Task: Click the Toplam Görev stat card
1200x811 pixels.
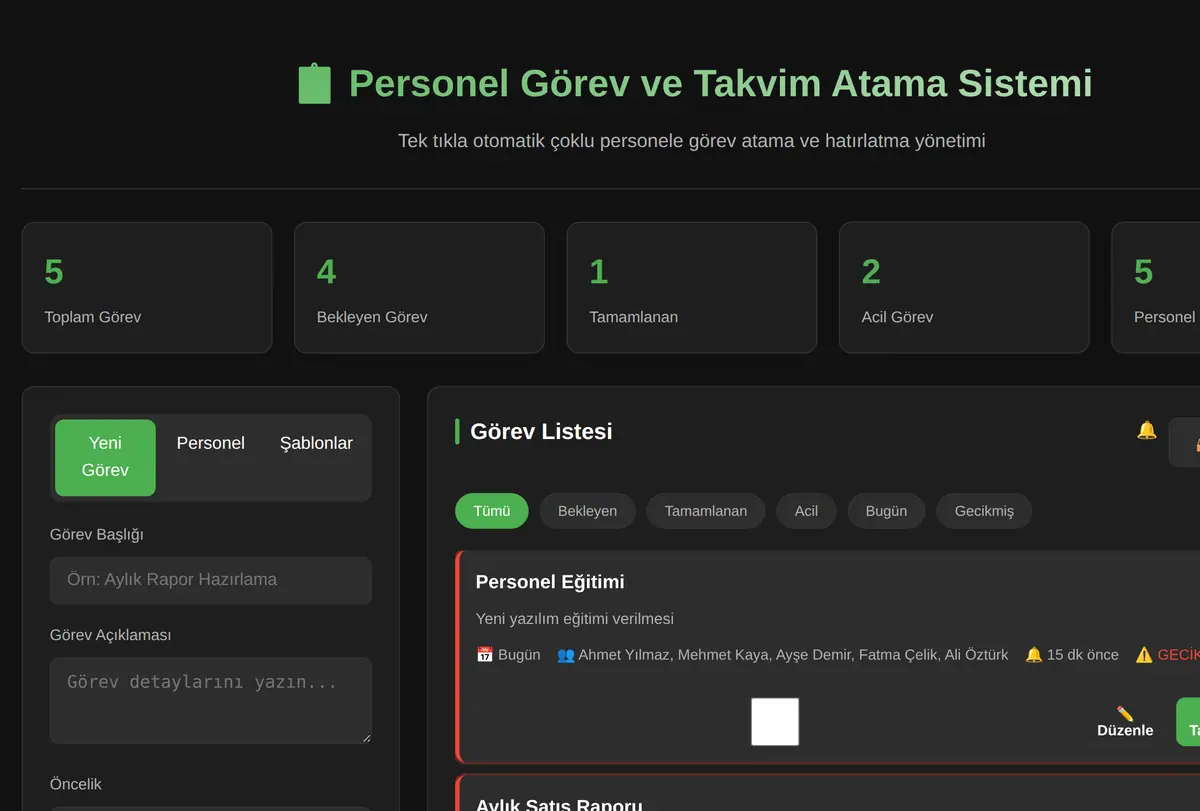Action: point(147,288)
